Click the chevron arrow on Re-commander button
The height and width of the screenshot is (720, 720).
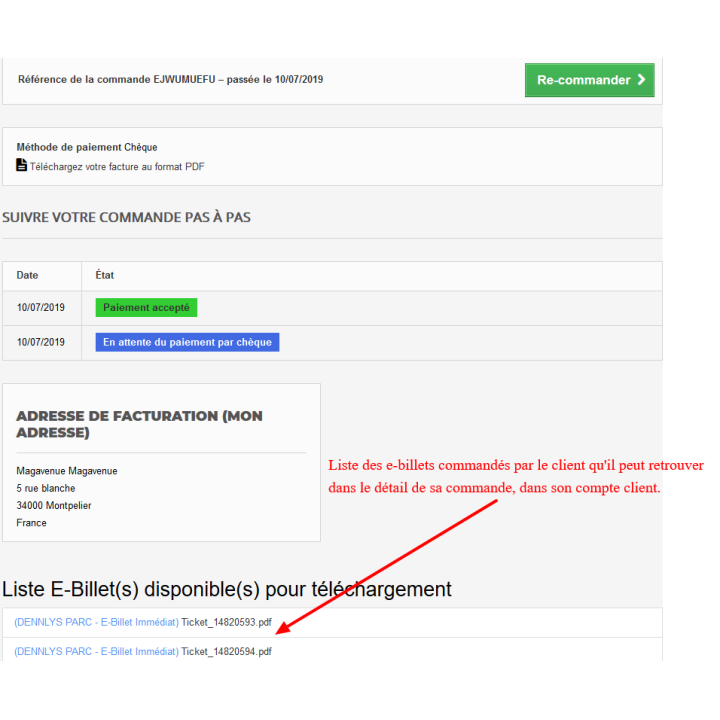point(642,80)
